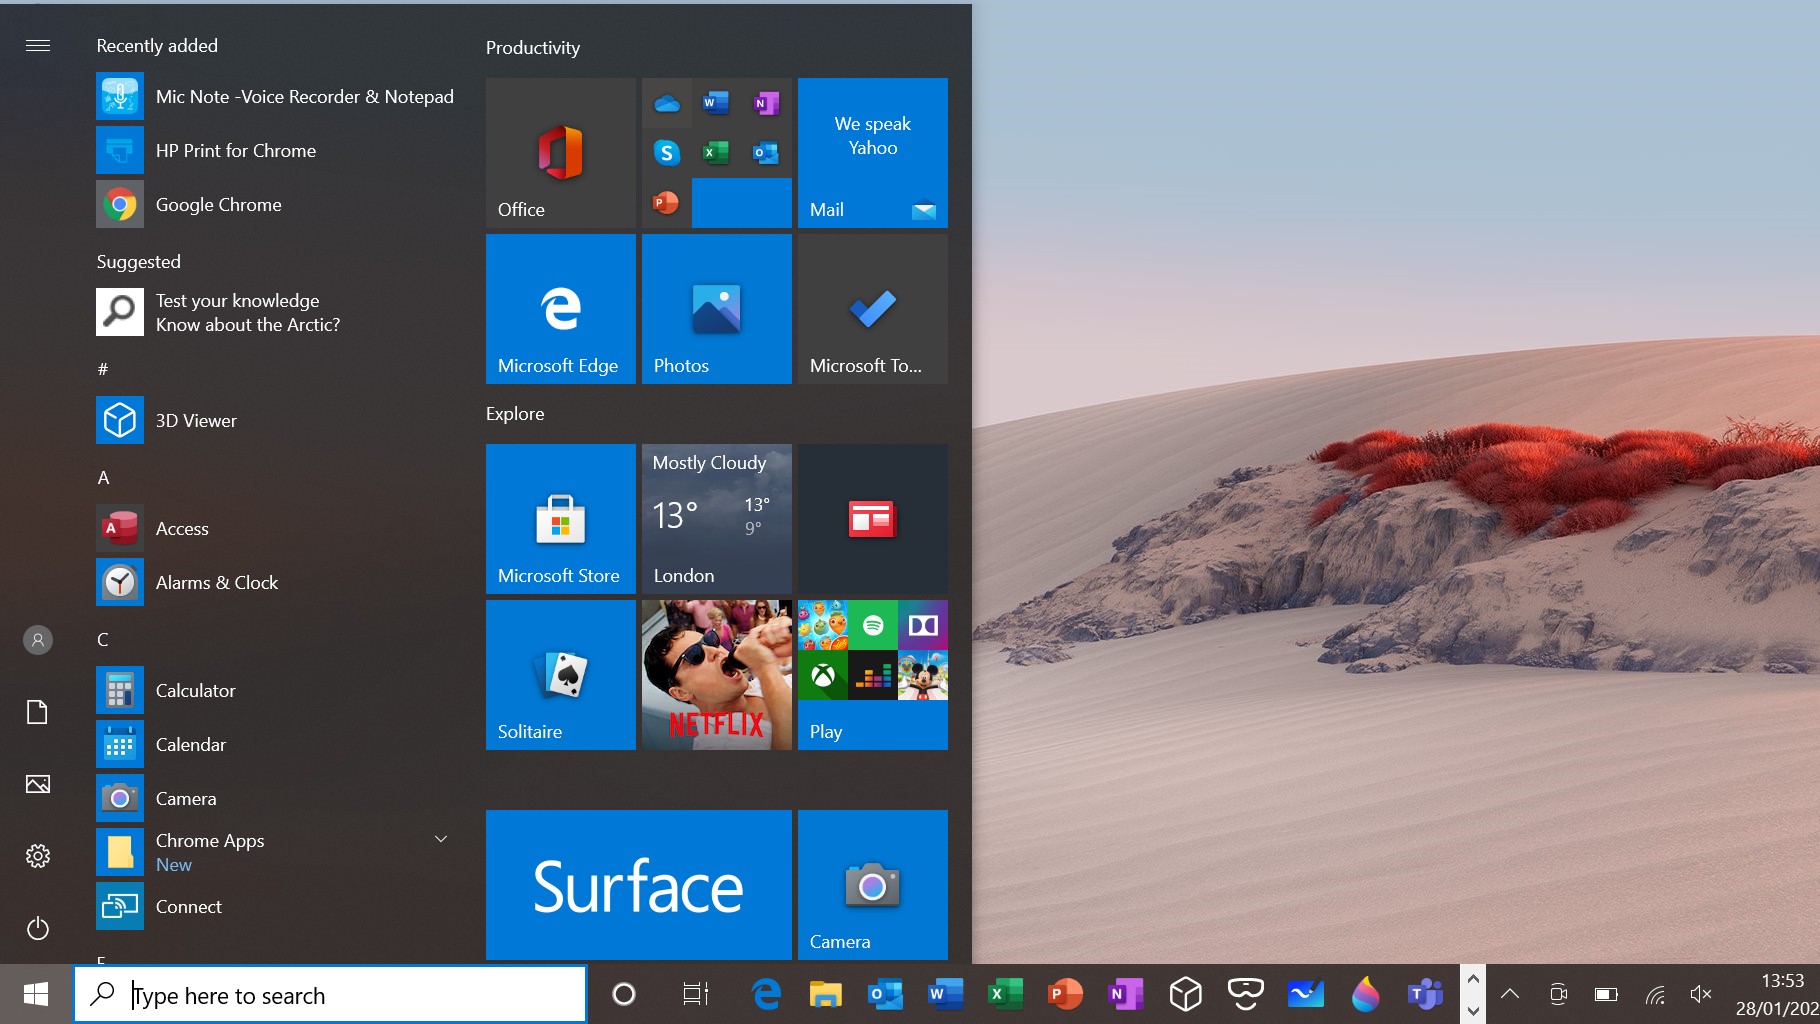1820x1024 pixels.
Task: Launch Edge from the taskbar
Action: pos(766,994)
